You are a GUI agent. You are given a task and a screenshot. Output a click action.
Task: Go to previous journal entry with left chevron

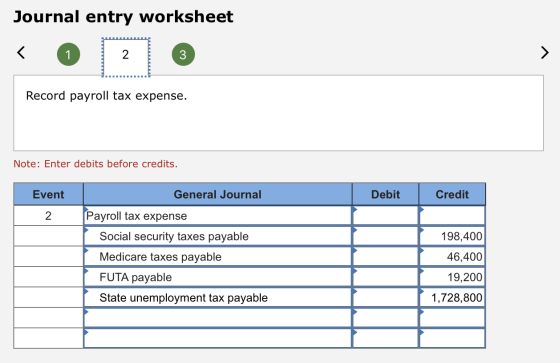(21, 53)
